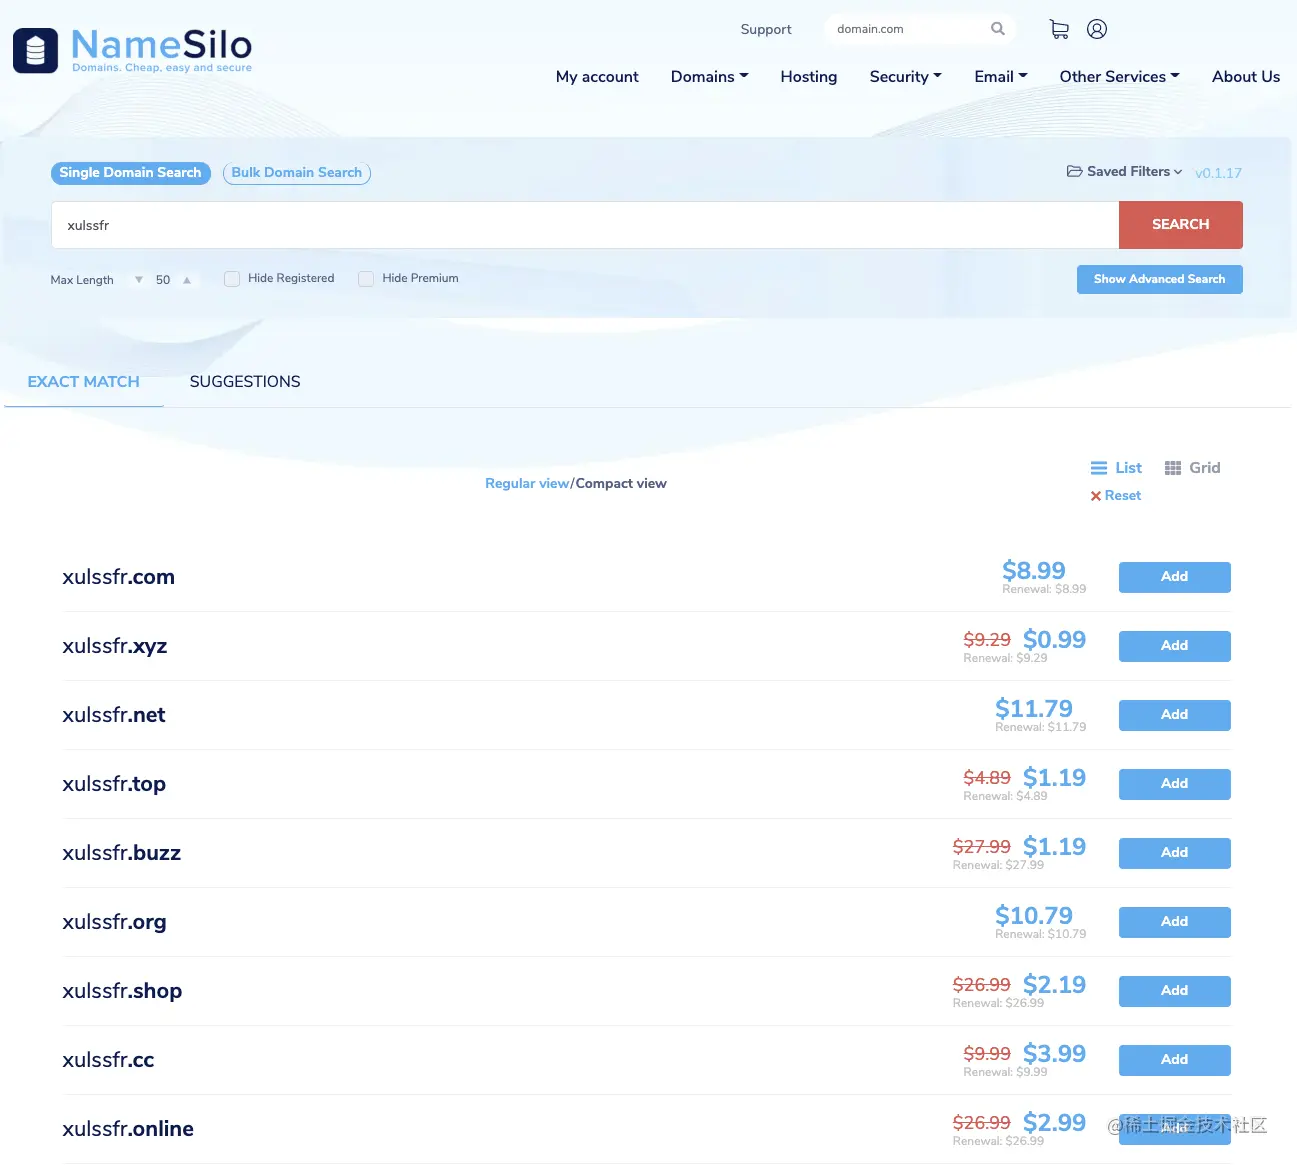Click the magnifier icon in top search
This screenshot has height=1165, width=1297.
(x=997, y=29)
